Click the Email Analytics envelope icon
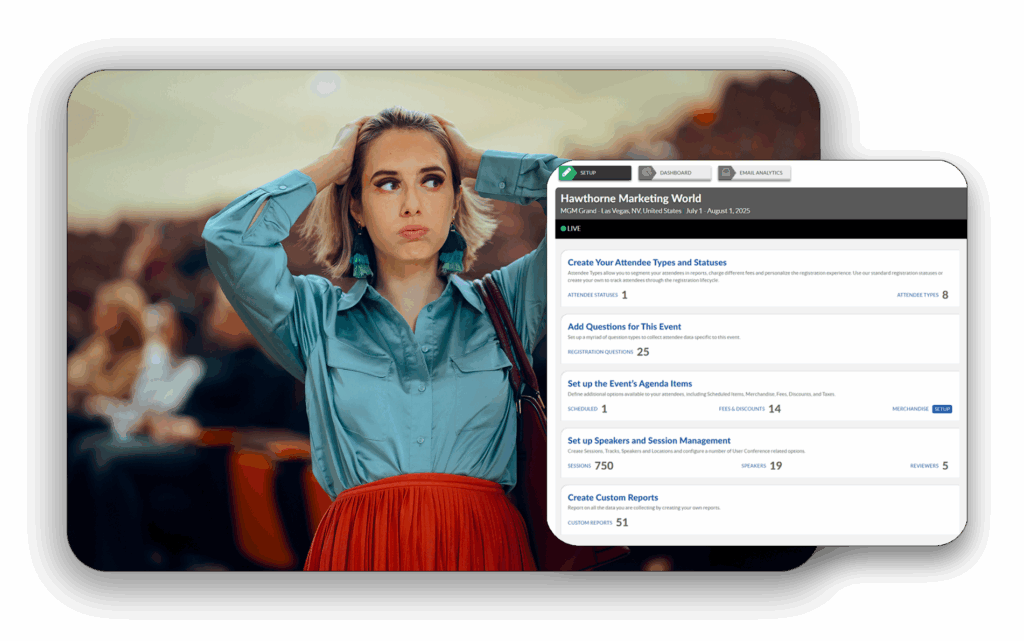Screen dimensions: 1024x641 [x=726, y=173]
